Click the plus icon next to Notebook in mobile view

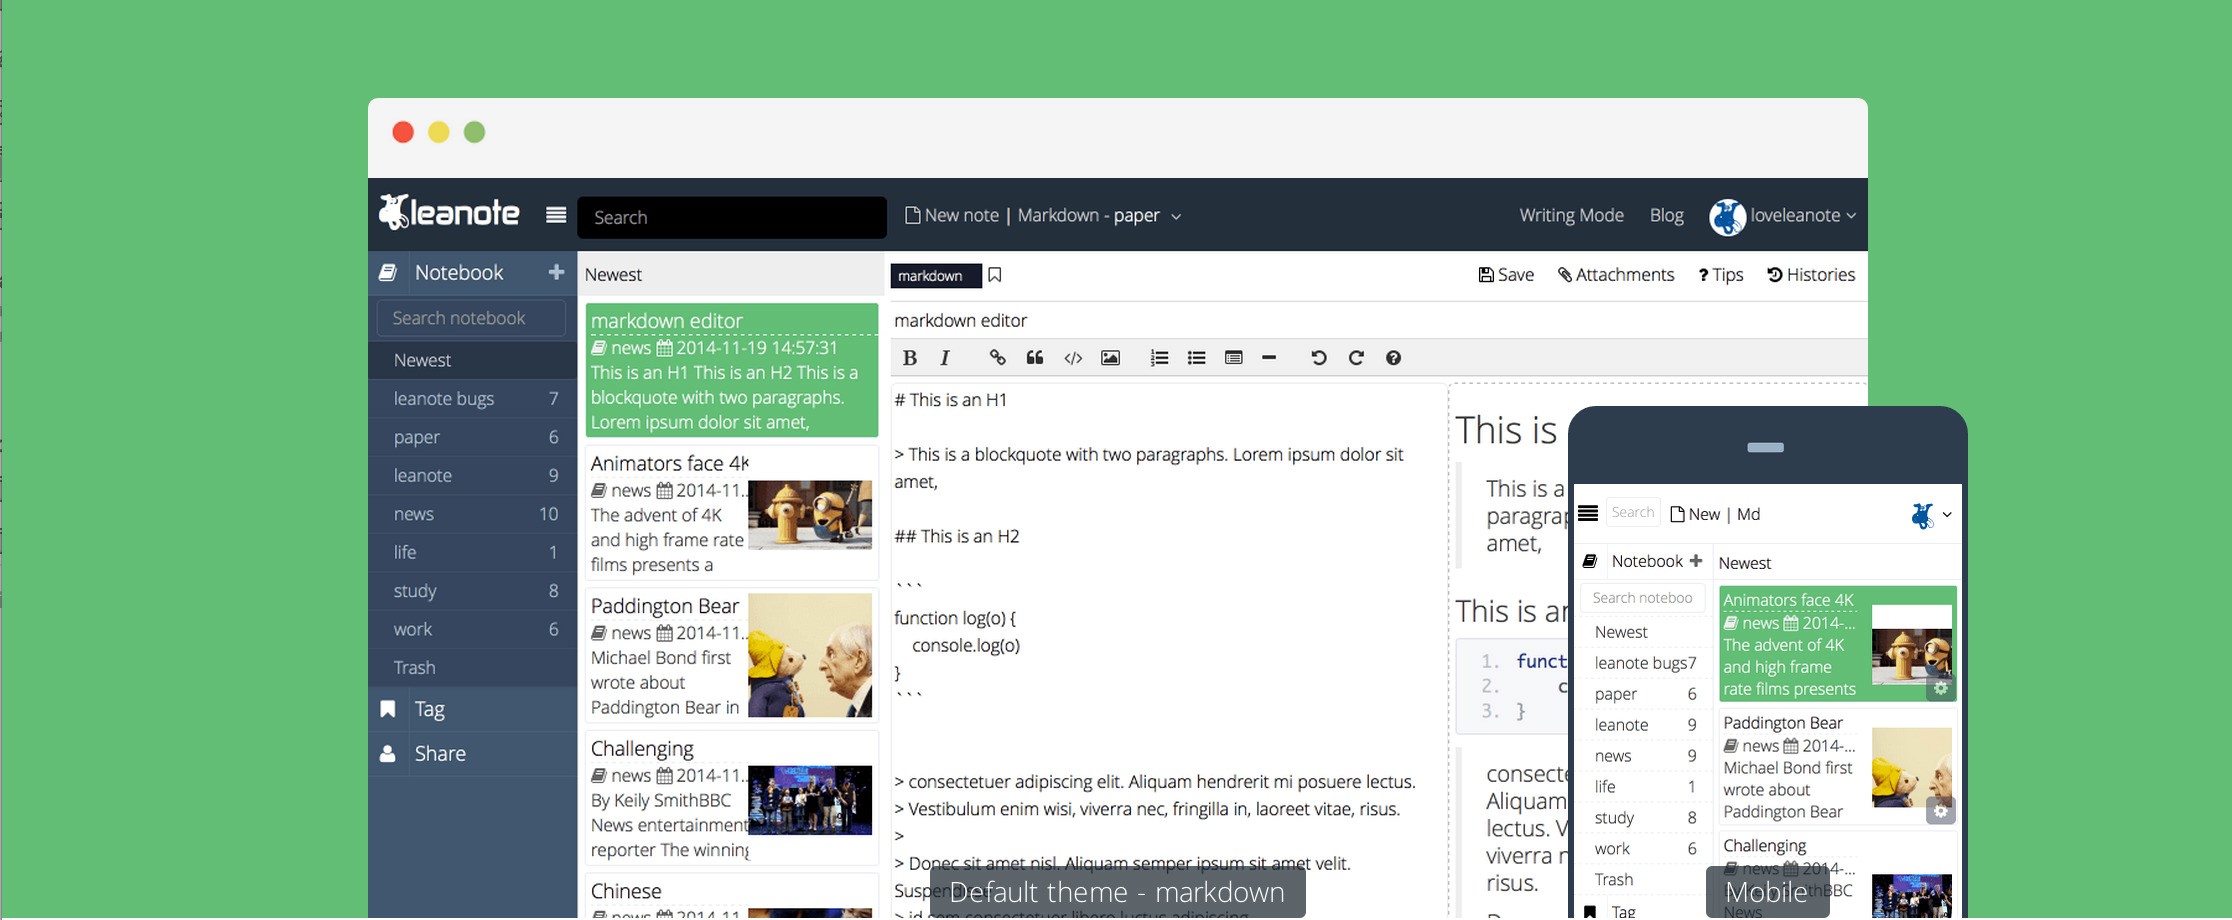[x=1696, y=561]
